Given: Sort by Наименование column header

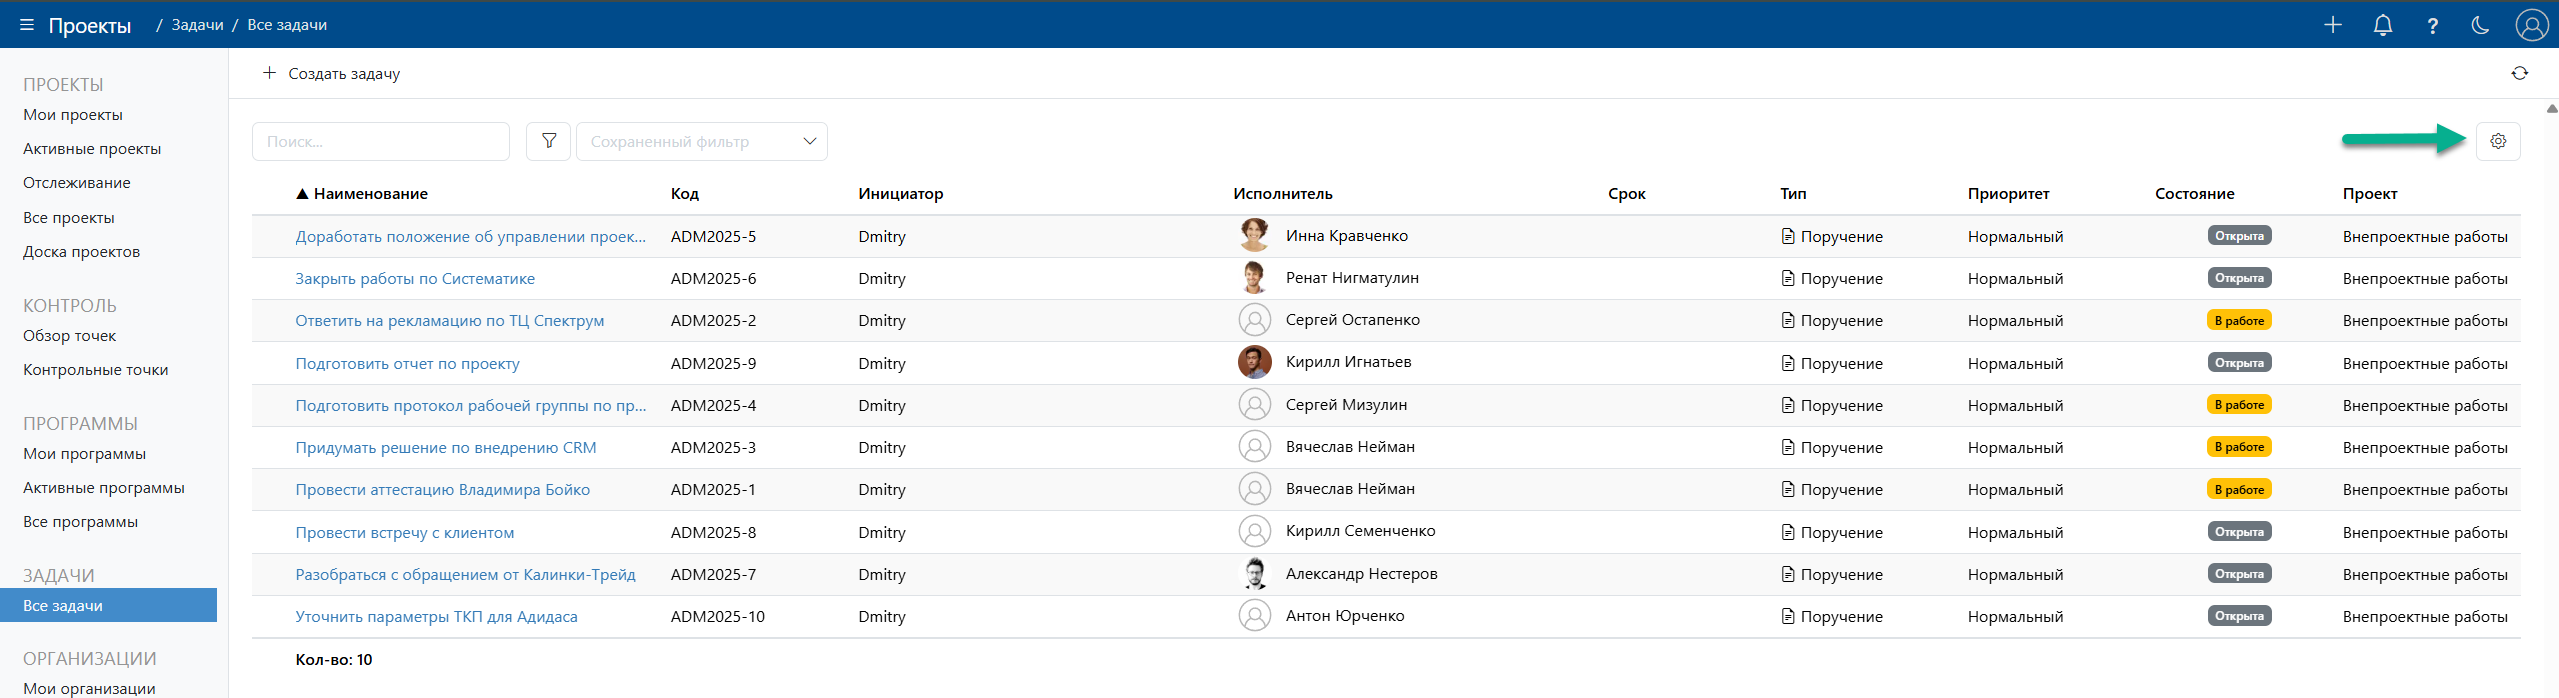Looking at the screenshot, I should tap(370, 194).
